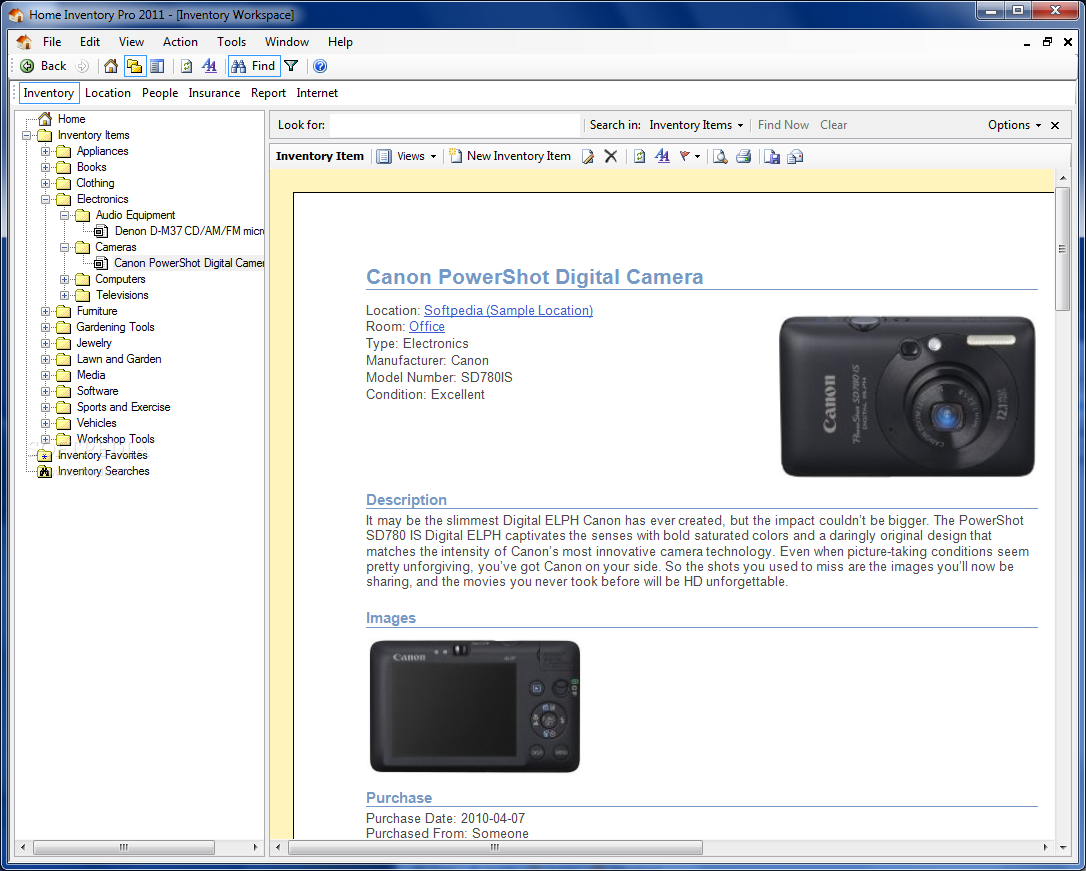This screenshot has width=1086, height=871.
Task: Switch to the Insurance tab
Action: click(214, 93)
